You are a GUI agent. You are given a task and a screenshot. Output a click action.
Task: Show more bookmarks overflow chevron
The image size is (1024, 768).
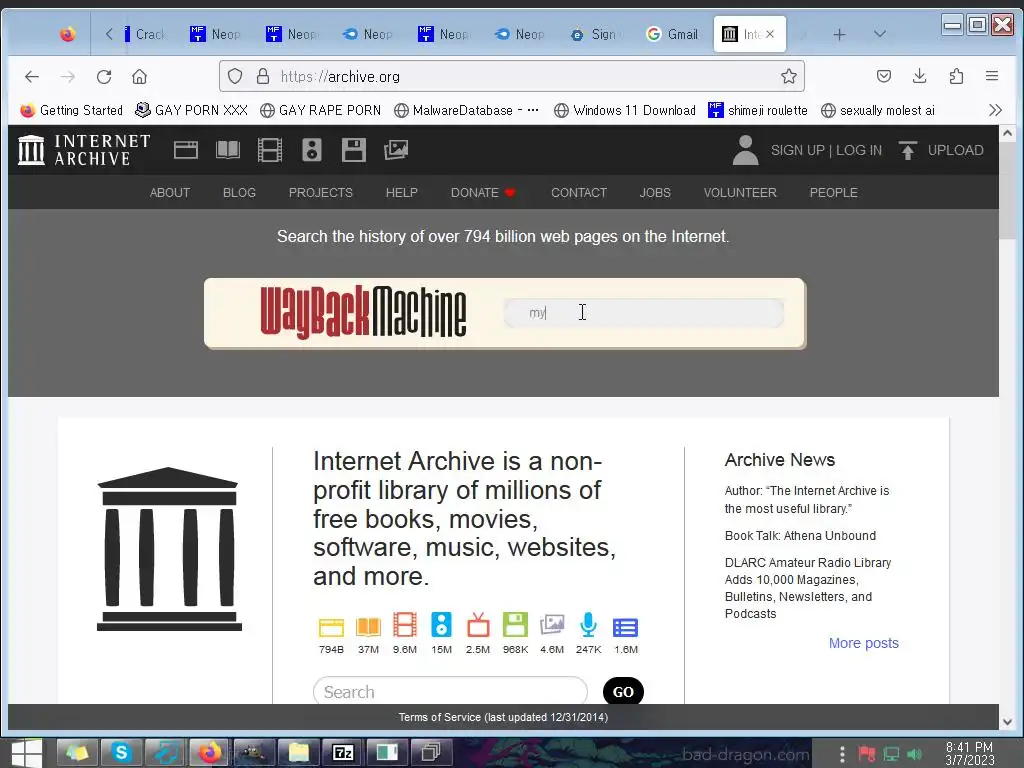995,110
